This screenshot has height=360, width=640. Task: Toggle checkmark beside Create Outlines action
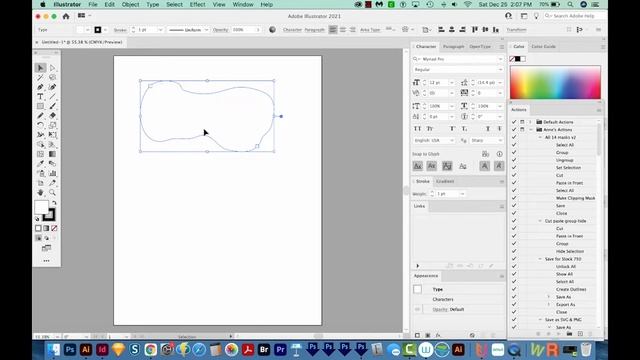point(514,289)
